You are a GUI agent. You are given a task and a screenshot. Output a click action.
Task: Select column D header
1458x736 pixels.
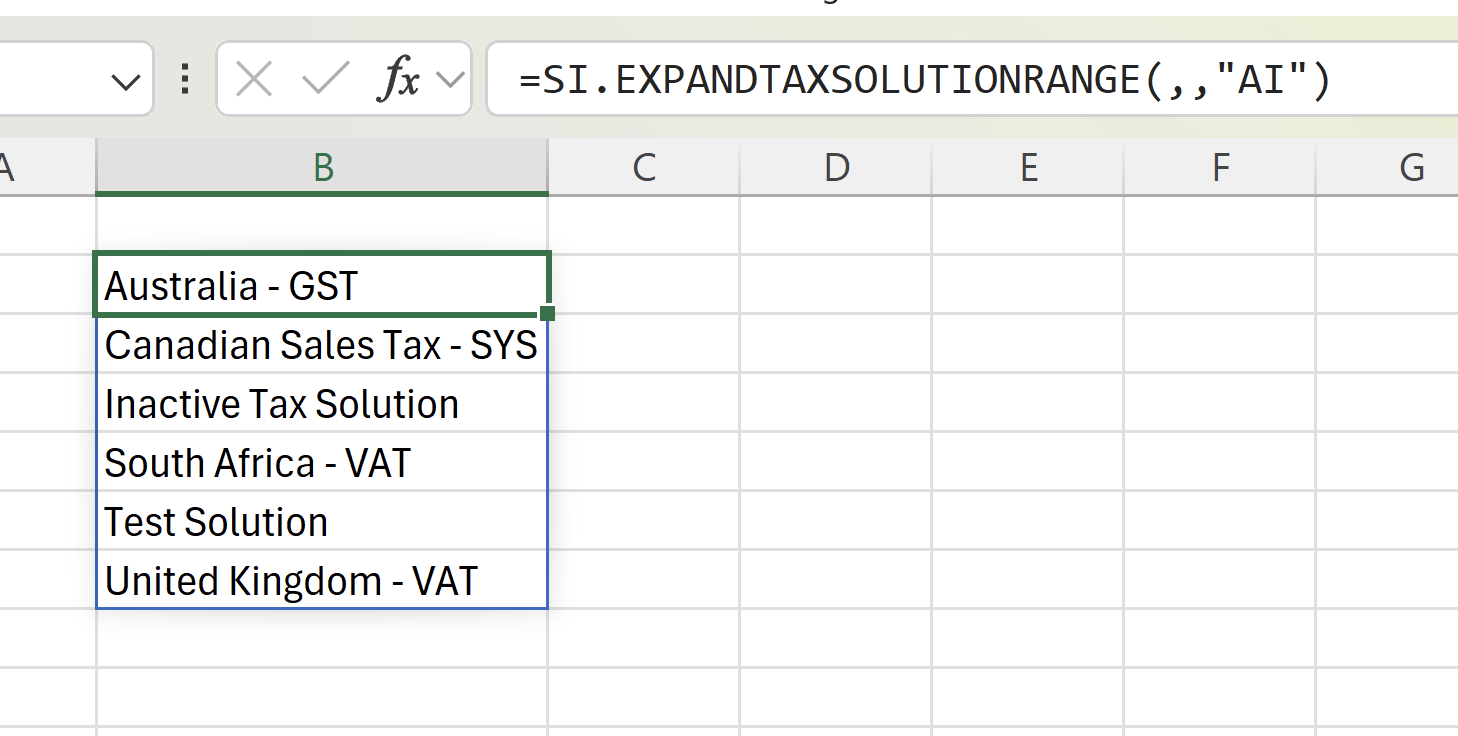point(836,167)
